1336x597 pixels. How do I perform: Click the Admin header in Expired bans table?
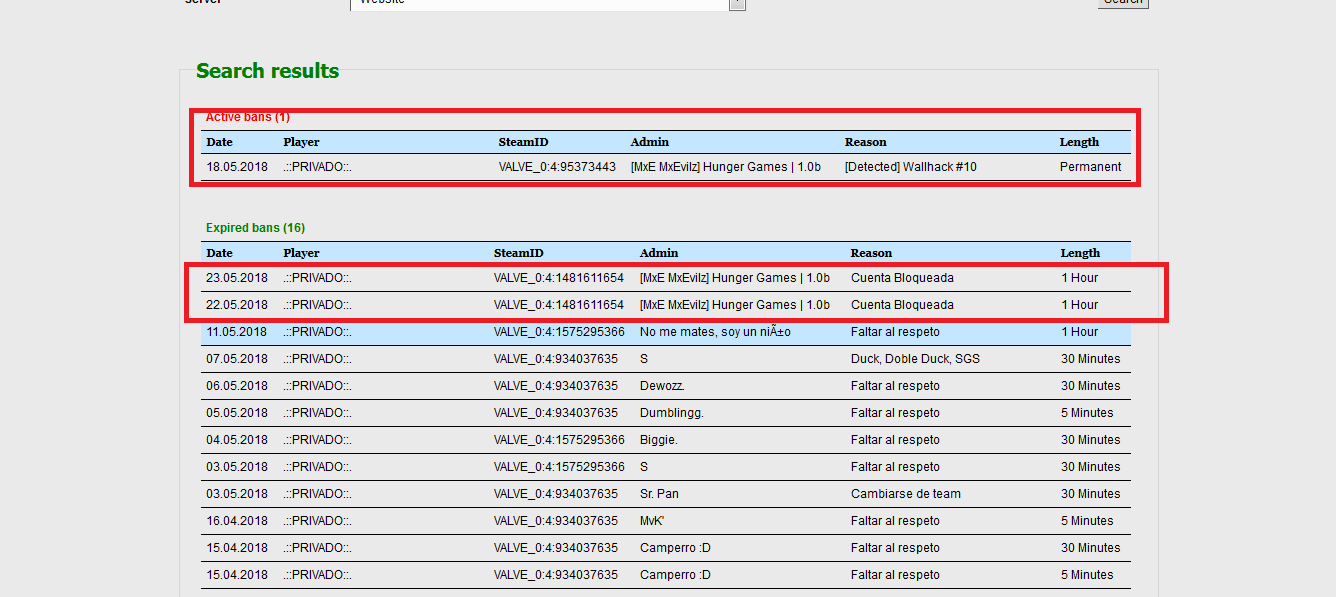tap(659, 253)
